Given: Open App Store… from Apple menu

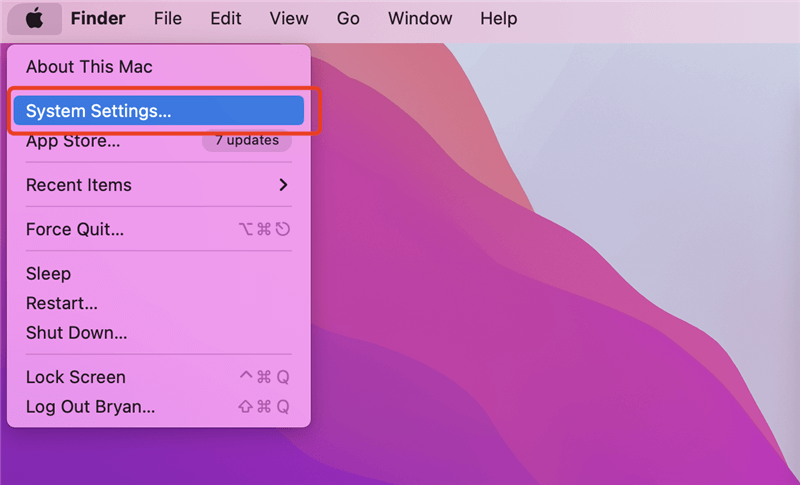Looking at the screenshot, I should [159, 140].
